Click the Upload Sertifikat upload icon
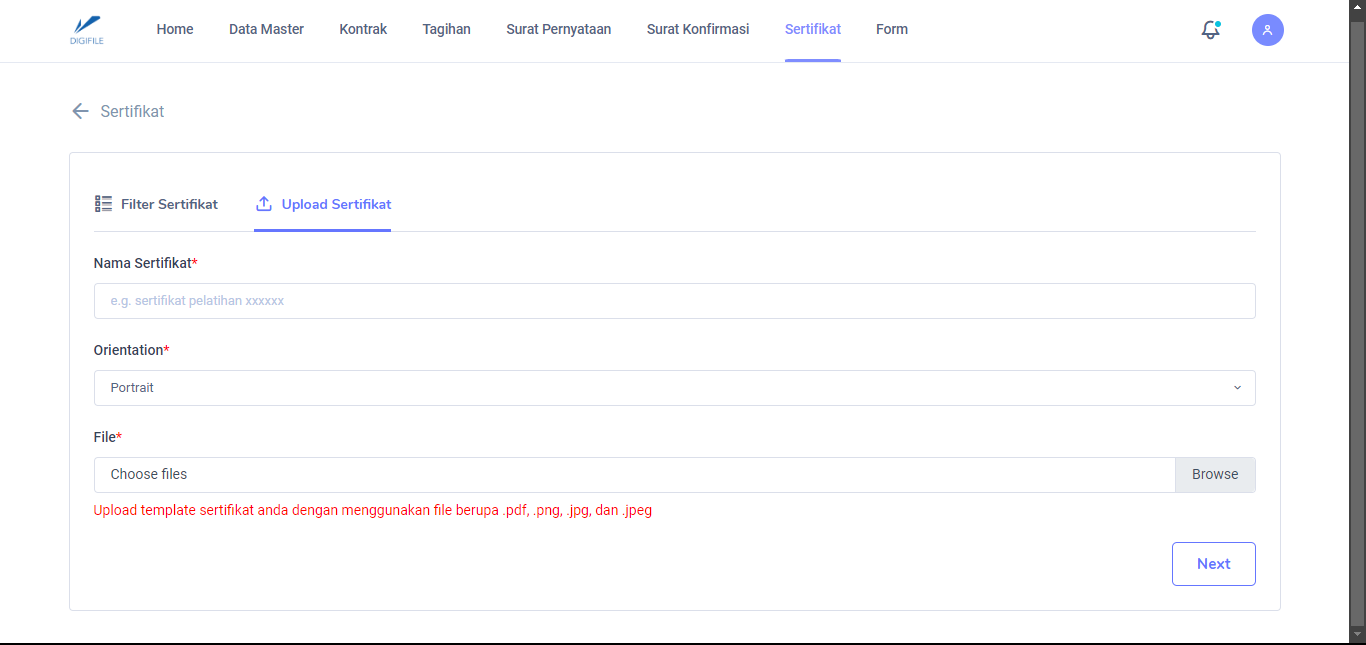Viewport: 1366px width, 645px height. click(264, 204)
